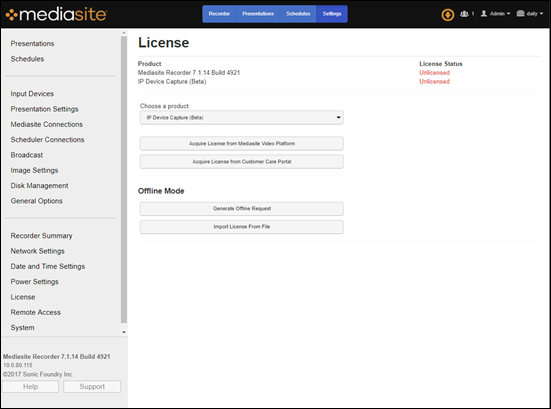
Task: Switch to the Schedules top tab
Action: (x=298, y=14)
